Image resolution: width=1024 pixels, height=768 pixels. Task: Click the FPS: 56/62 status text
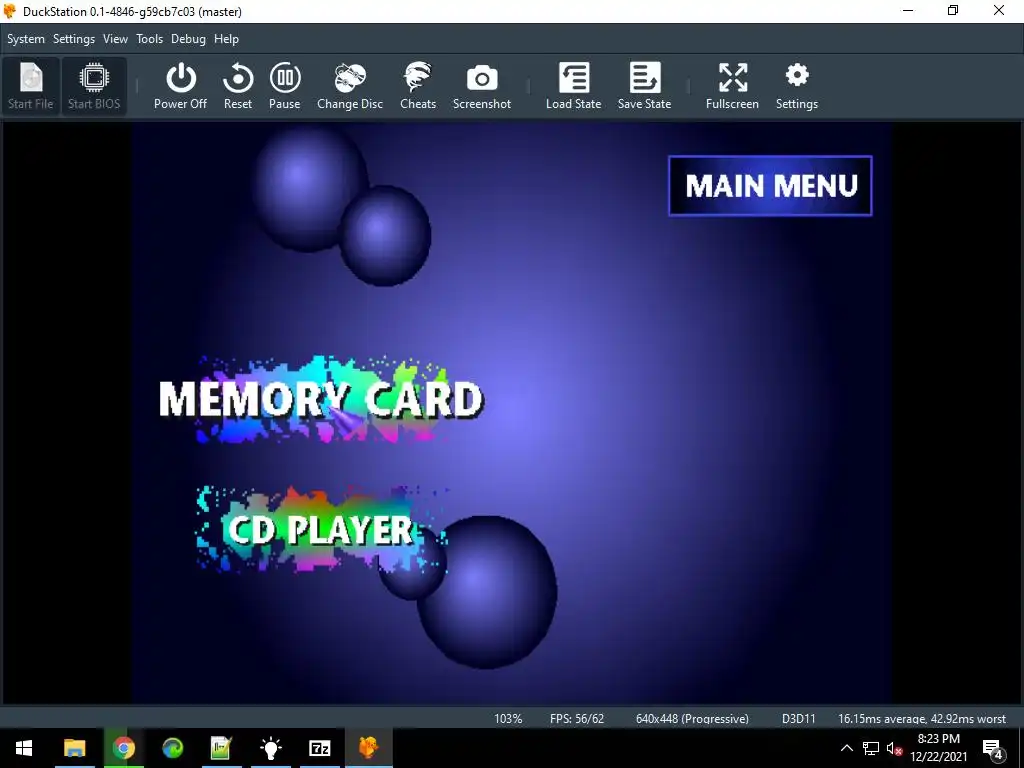click(577, 718)
